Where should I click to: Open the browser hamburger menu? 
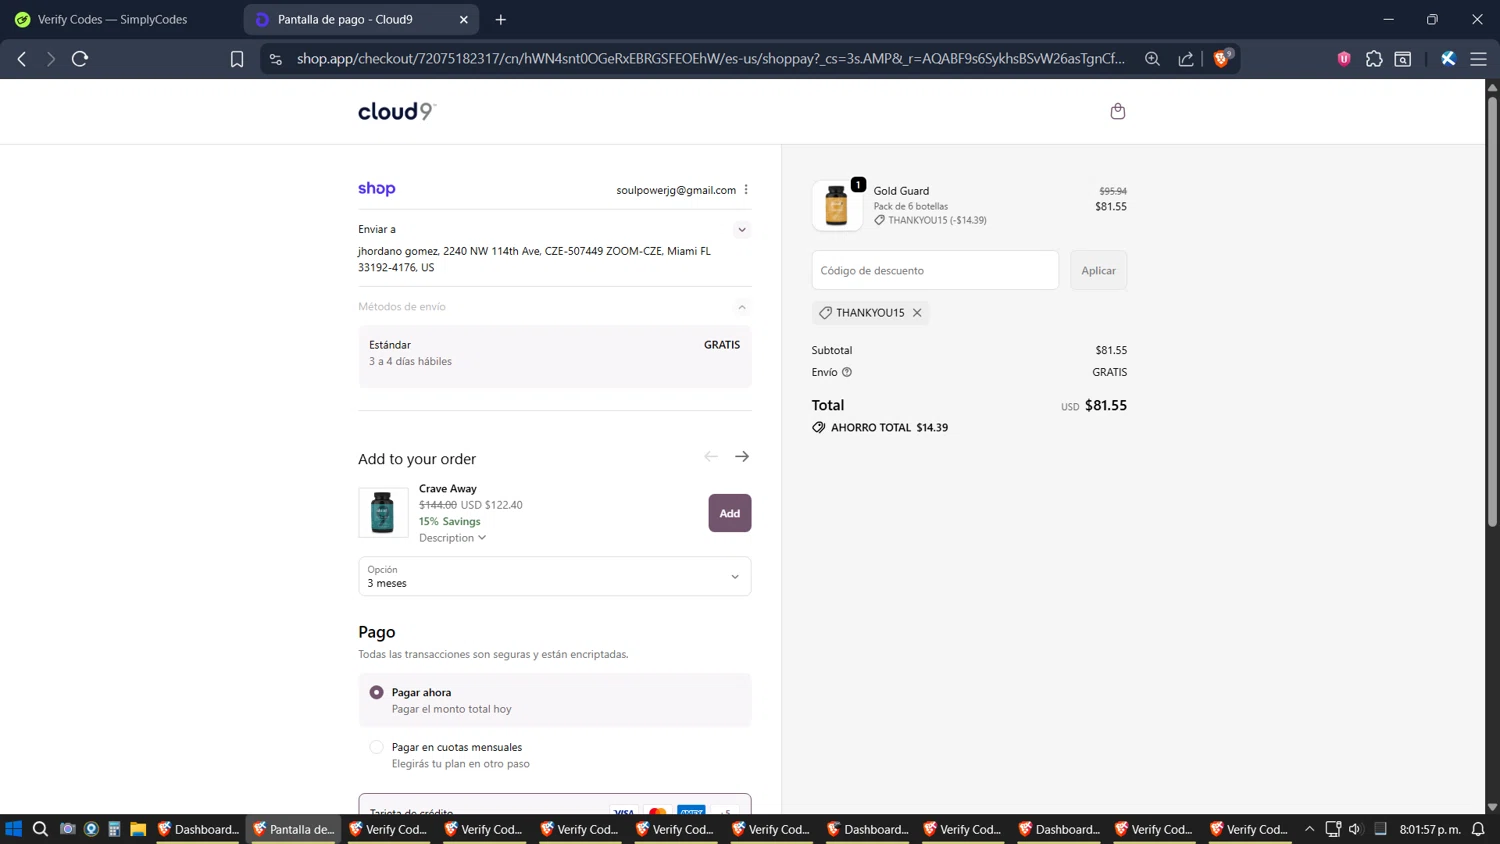1478,59
